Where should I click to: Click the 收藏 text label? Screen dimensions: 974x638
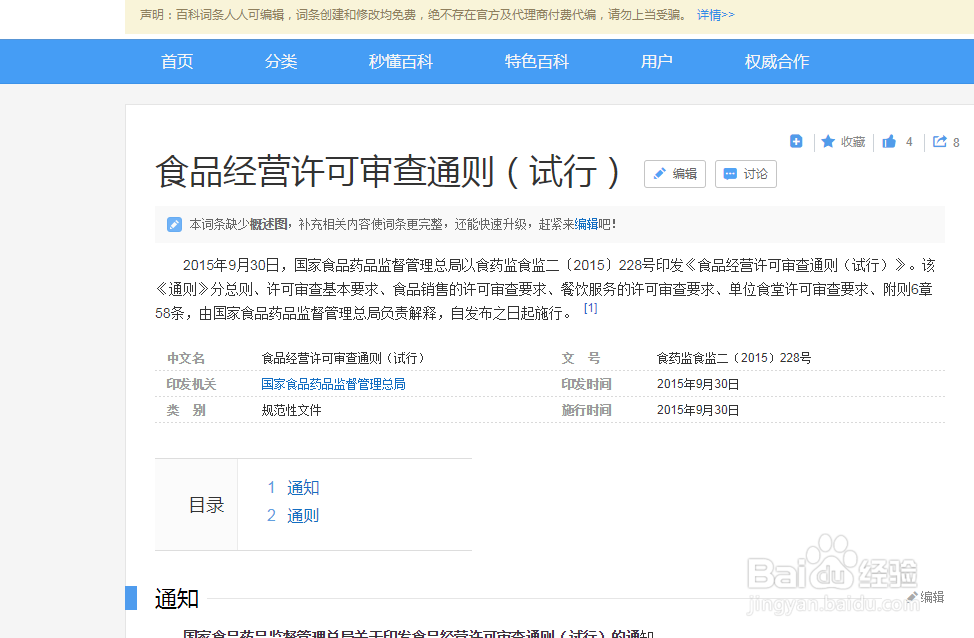click(x=853, y=142)
